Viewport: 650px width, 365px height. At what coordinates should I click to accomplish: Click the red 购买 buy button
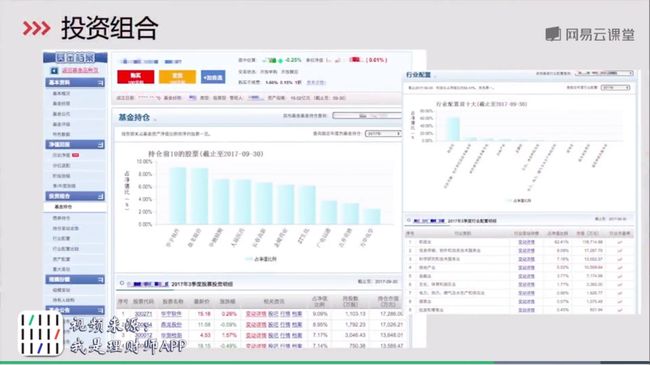pyautogui.click(x=136, y=77)
